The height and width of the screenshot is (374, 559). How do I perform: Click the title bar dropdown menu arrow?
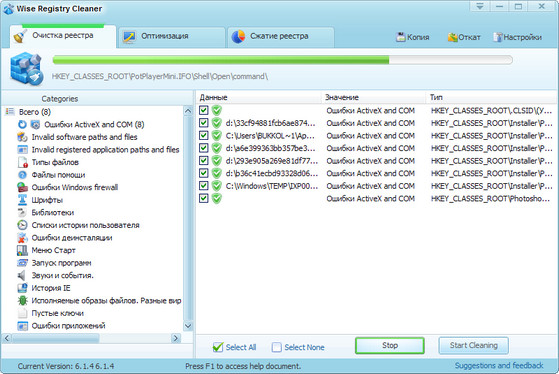click(480, 6)
